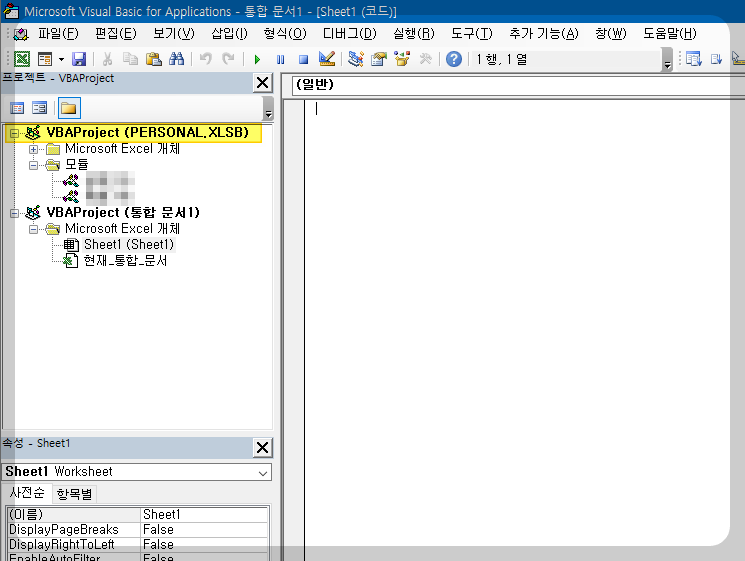The width and height of the screenshot is (745, 561).
Task: Click the Cut scissors icon
Action: pos(107,59)
